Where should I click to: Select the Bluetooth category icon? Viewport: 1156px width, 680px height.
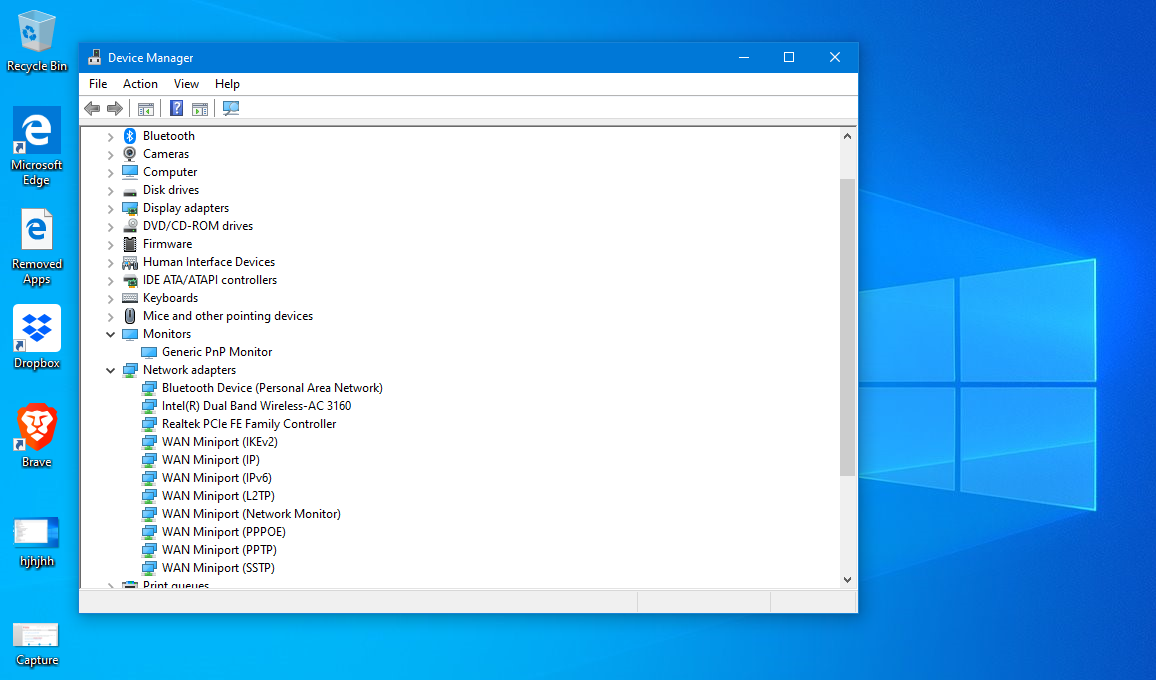(130, 136)
